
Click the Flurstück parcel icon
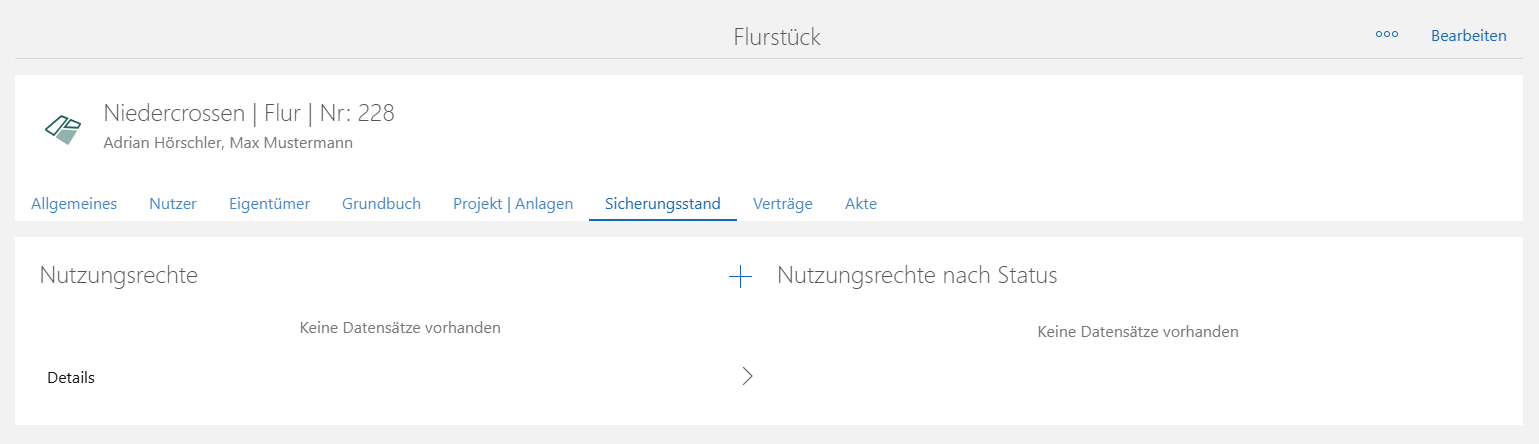click(x=63, y=129)
